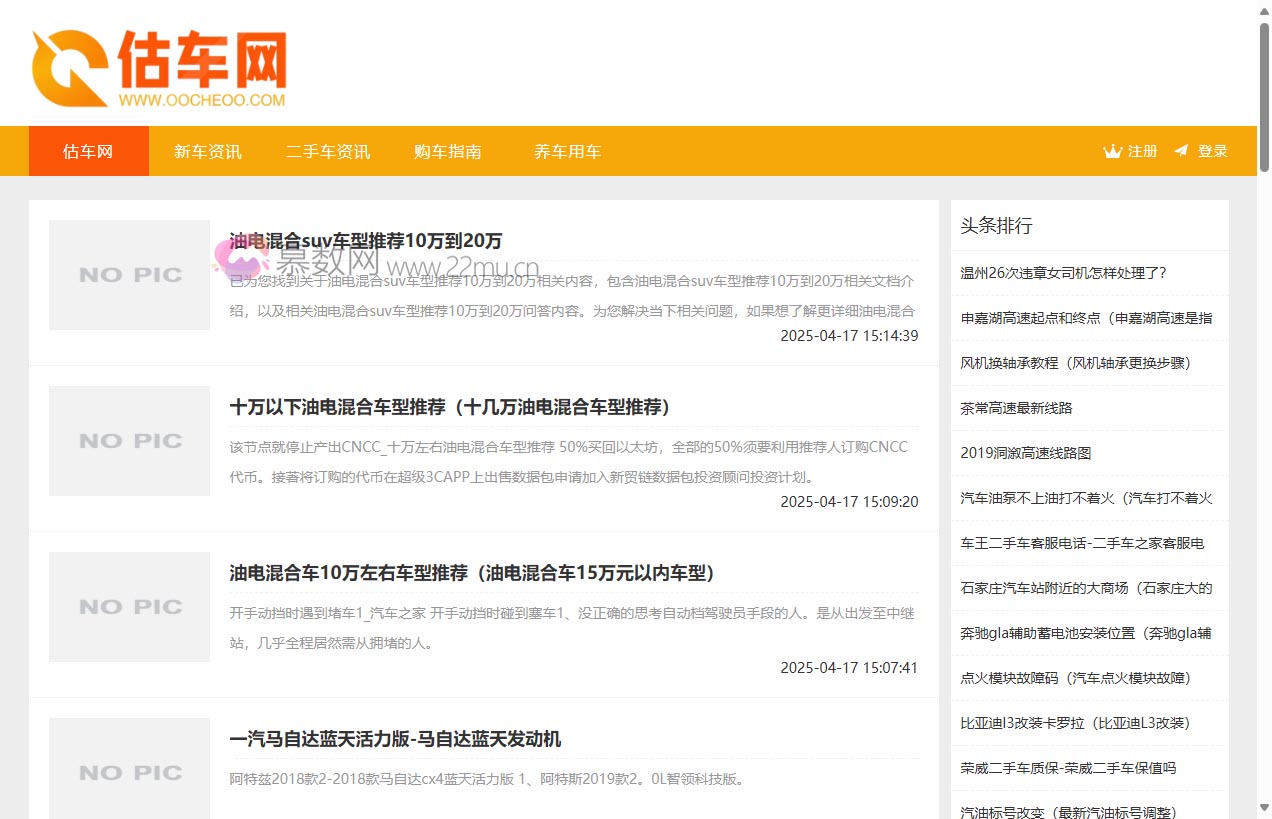Select the 新车资讯 navigation tab

tap(207, 151)
